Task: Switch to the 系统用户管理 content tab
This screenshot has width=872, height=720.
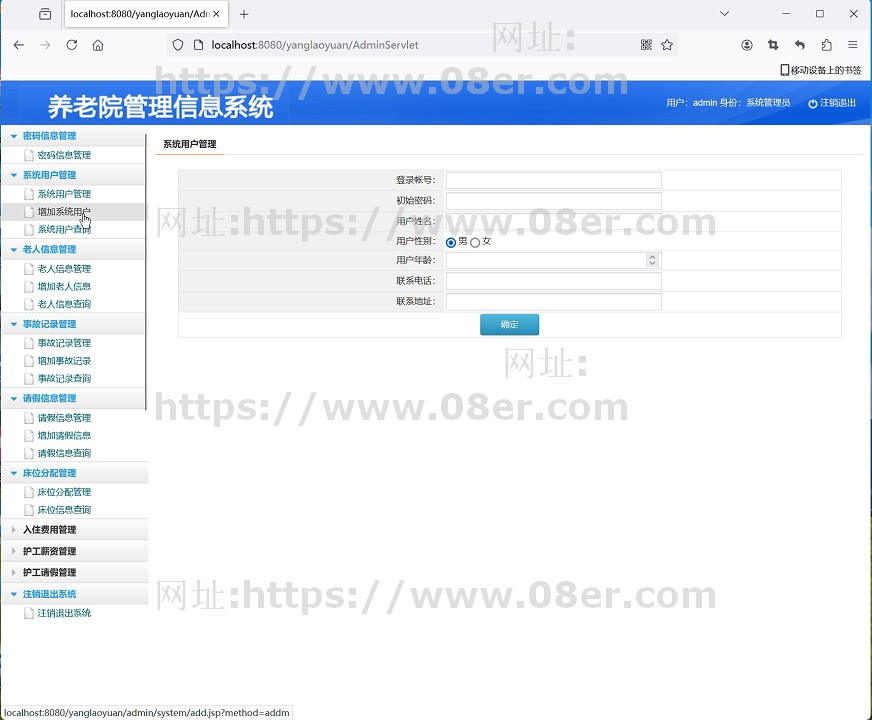Action: click(190, 145)
